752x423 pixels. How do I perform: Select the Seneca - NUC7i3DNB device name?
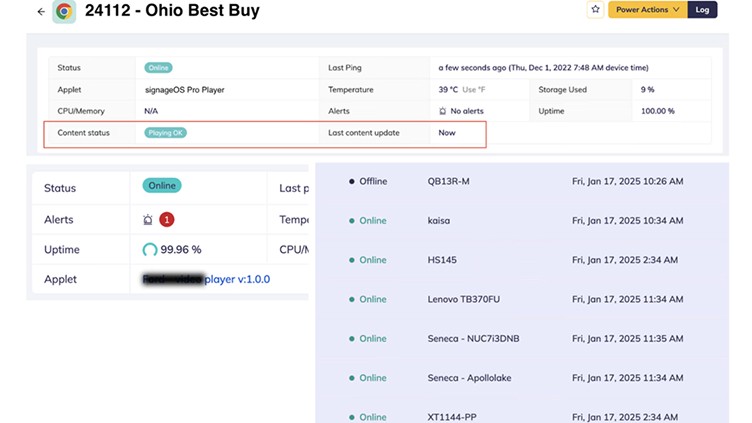tap(473, 339)
